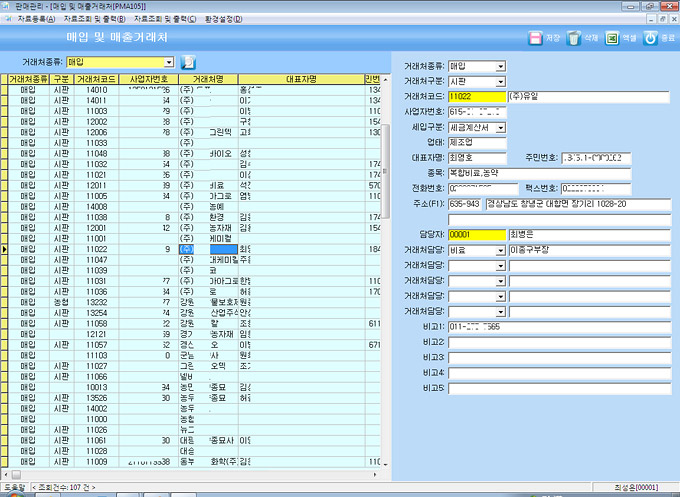
Task: Click the postal code field 635-943
Action: click(x=464, y=204)
